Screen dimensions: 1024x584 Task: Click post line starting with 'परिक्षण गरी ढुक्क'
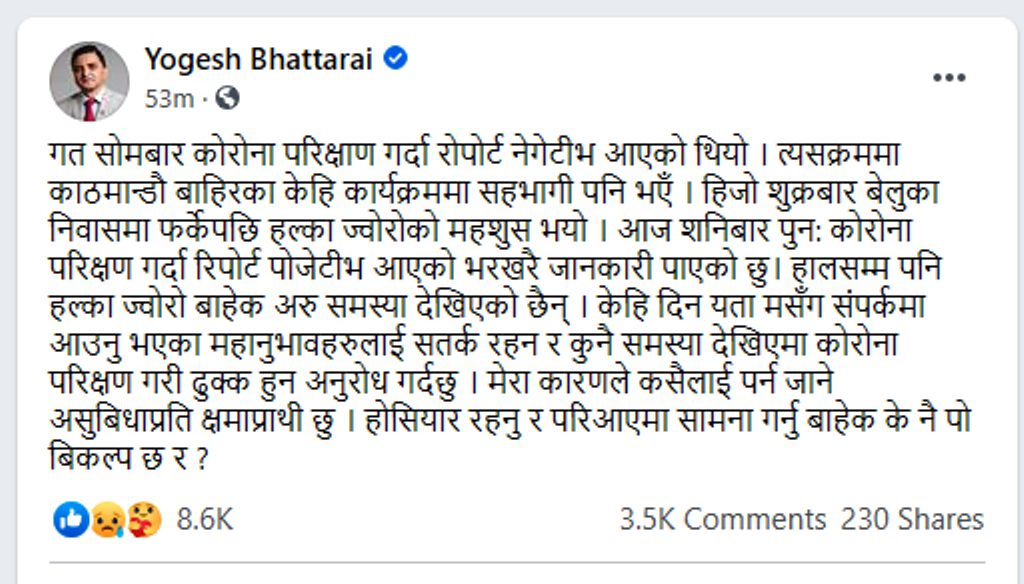pyautogui.click(x=441, y=382)
